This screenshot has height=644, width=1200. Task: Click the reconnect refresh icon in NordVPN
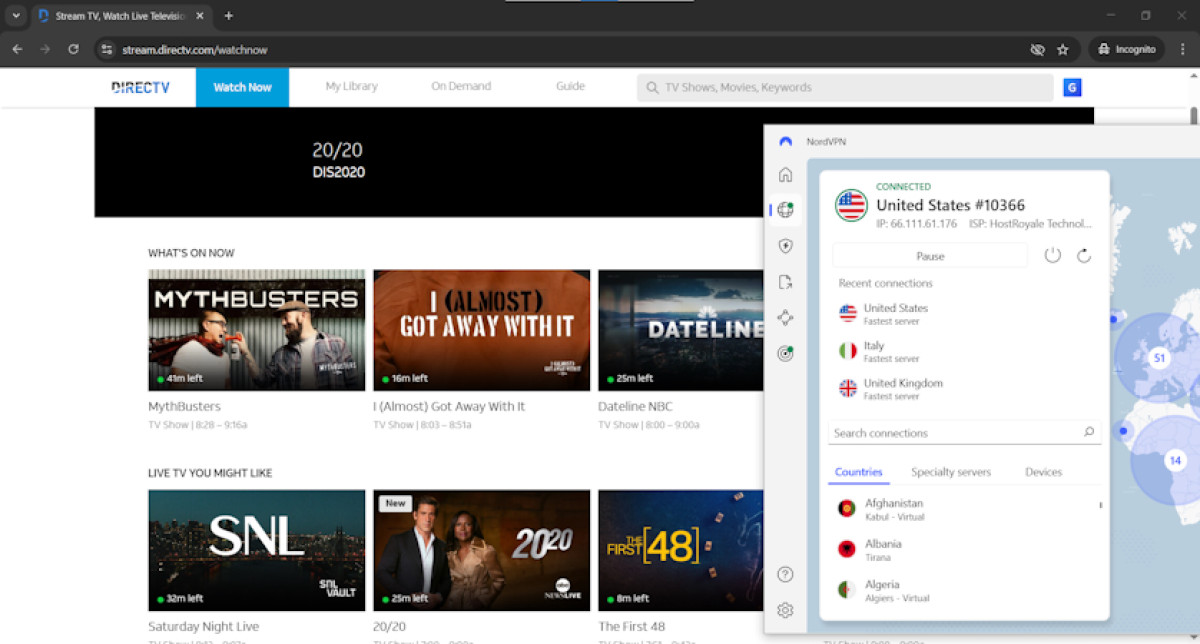click(x=1083, y=255)
